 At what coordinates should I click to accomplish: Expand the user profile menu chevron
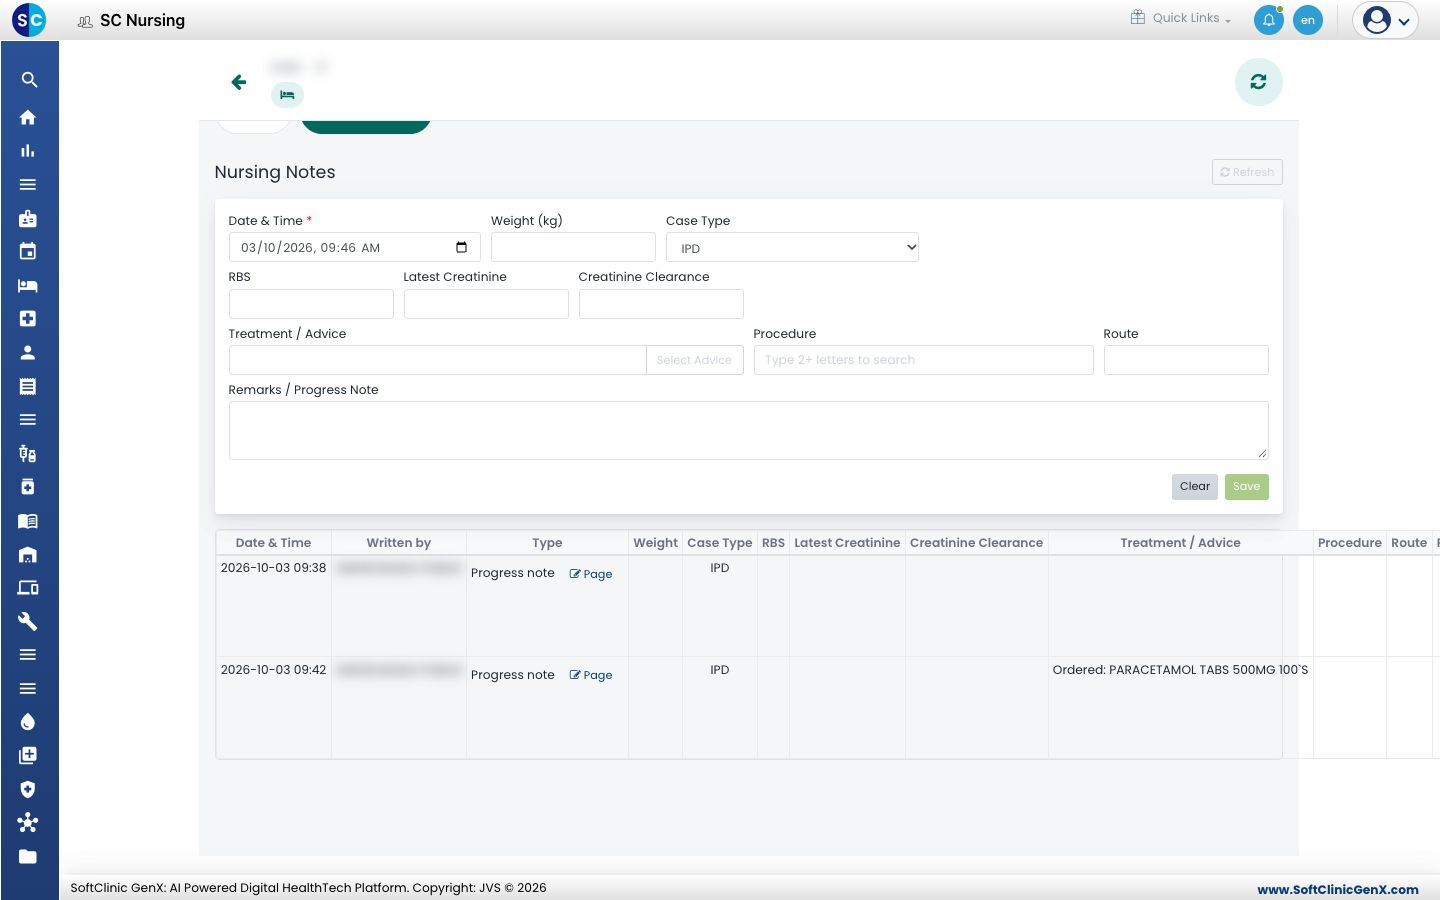1403,21
